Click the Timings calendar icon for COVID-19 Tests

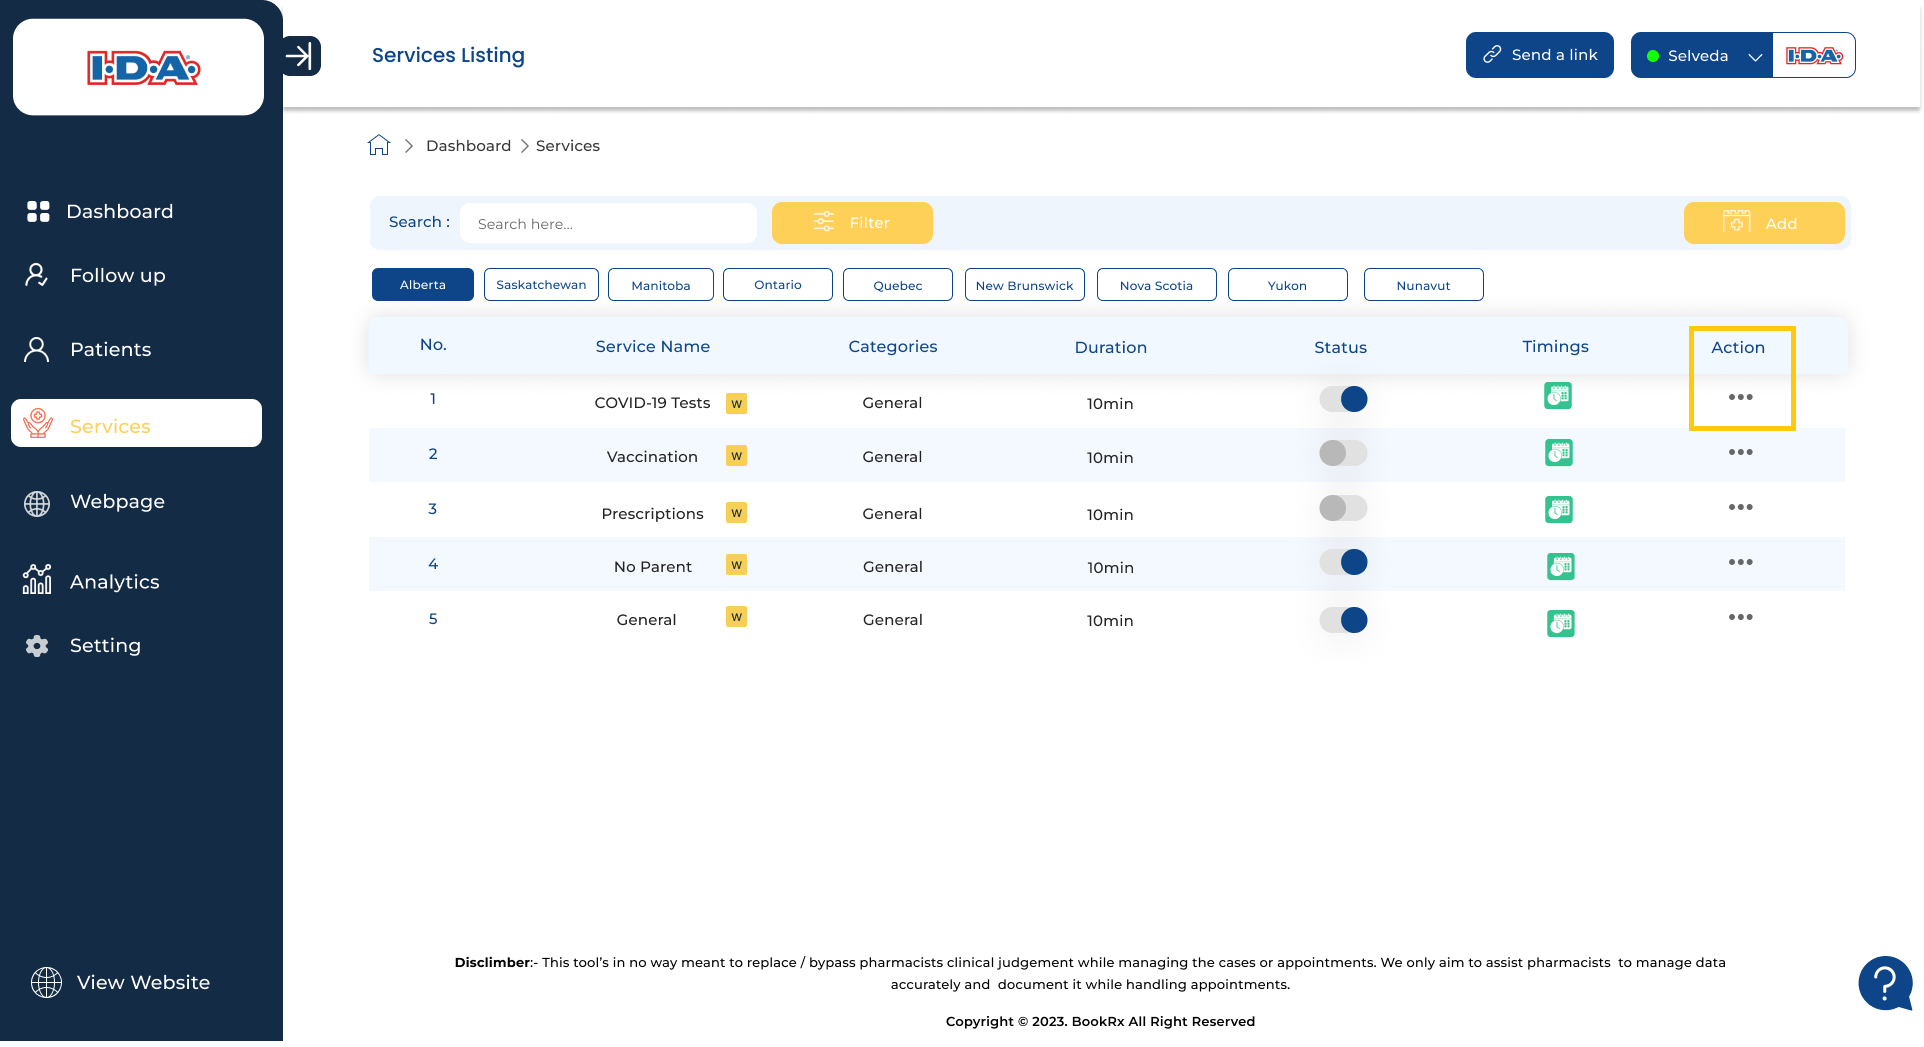[x=1559, y=396]
